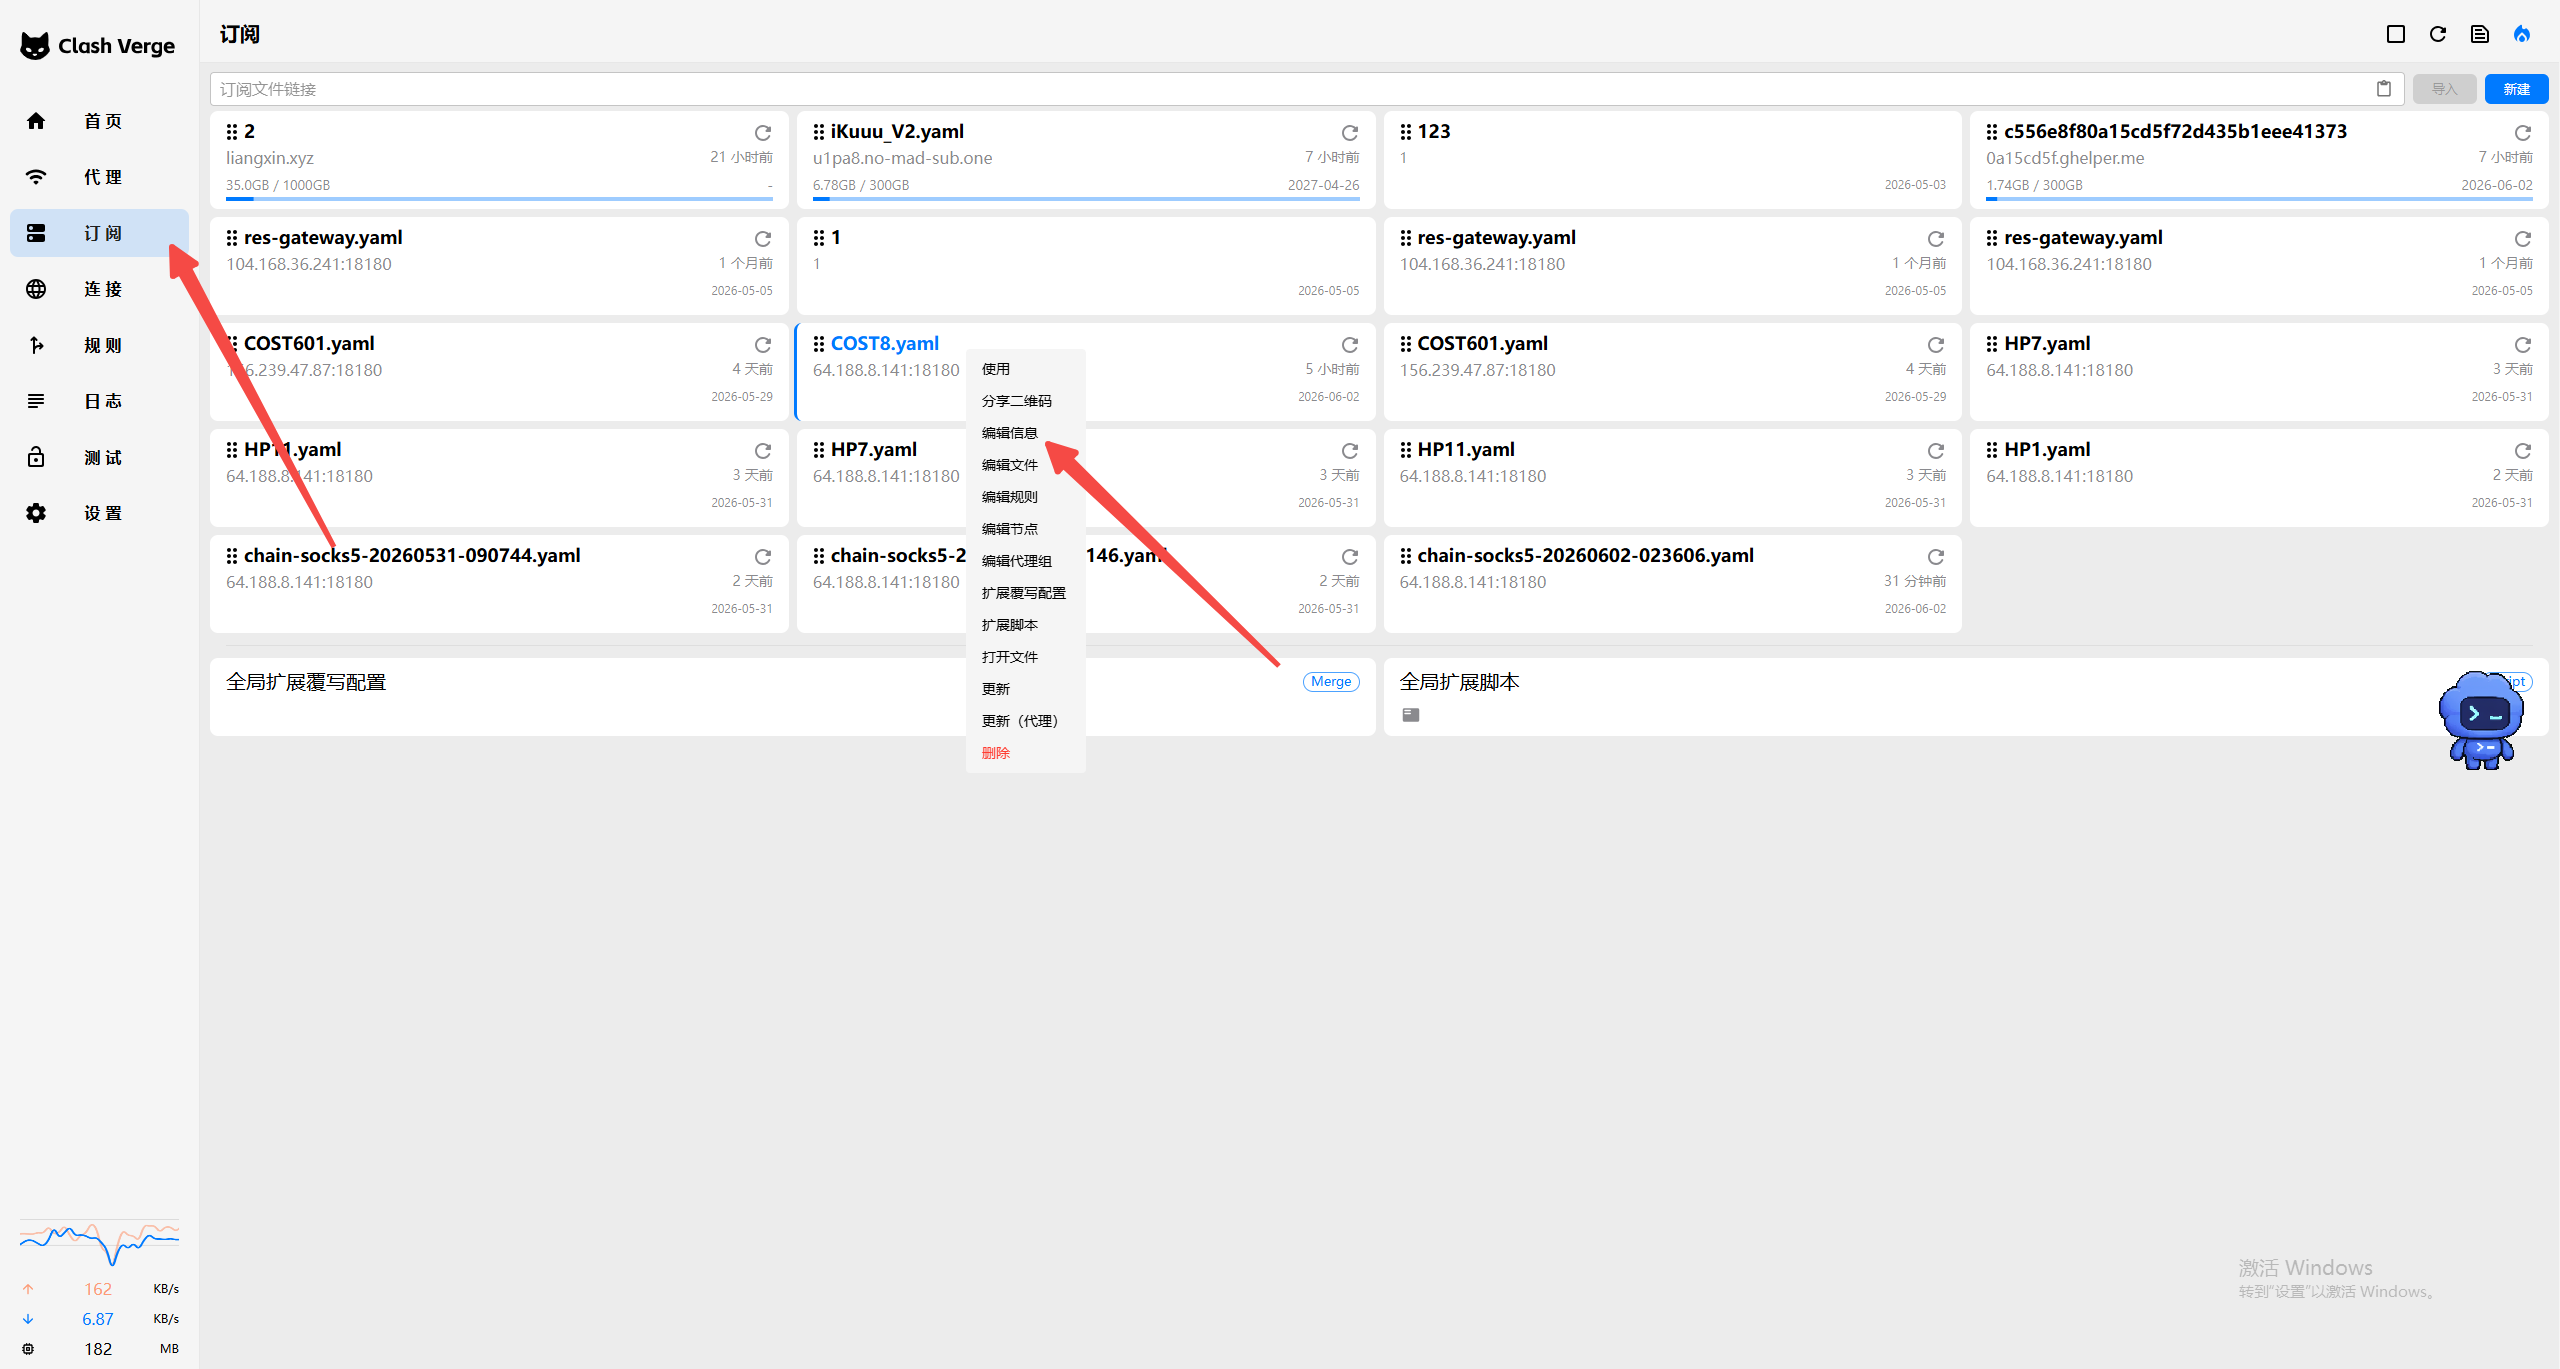Go to the Proxies (代理) wifi icon
Image resolution: width=2560 pixels, height=1369 pixels.
(36, 177)
